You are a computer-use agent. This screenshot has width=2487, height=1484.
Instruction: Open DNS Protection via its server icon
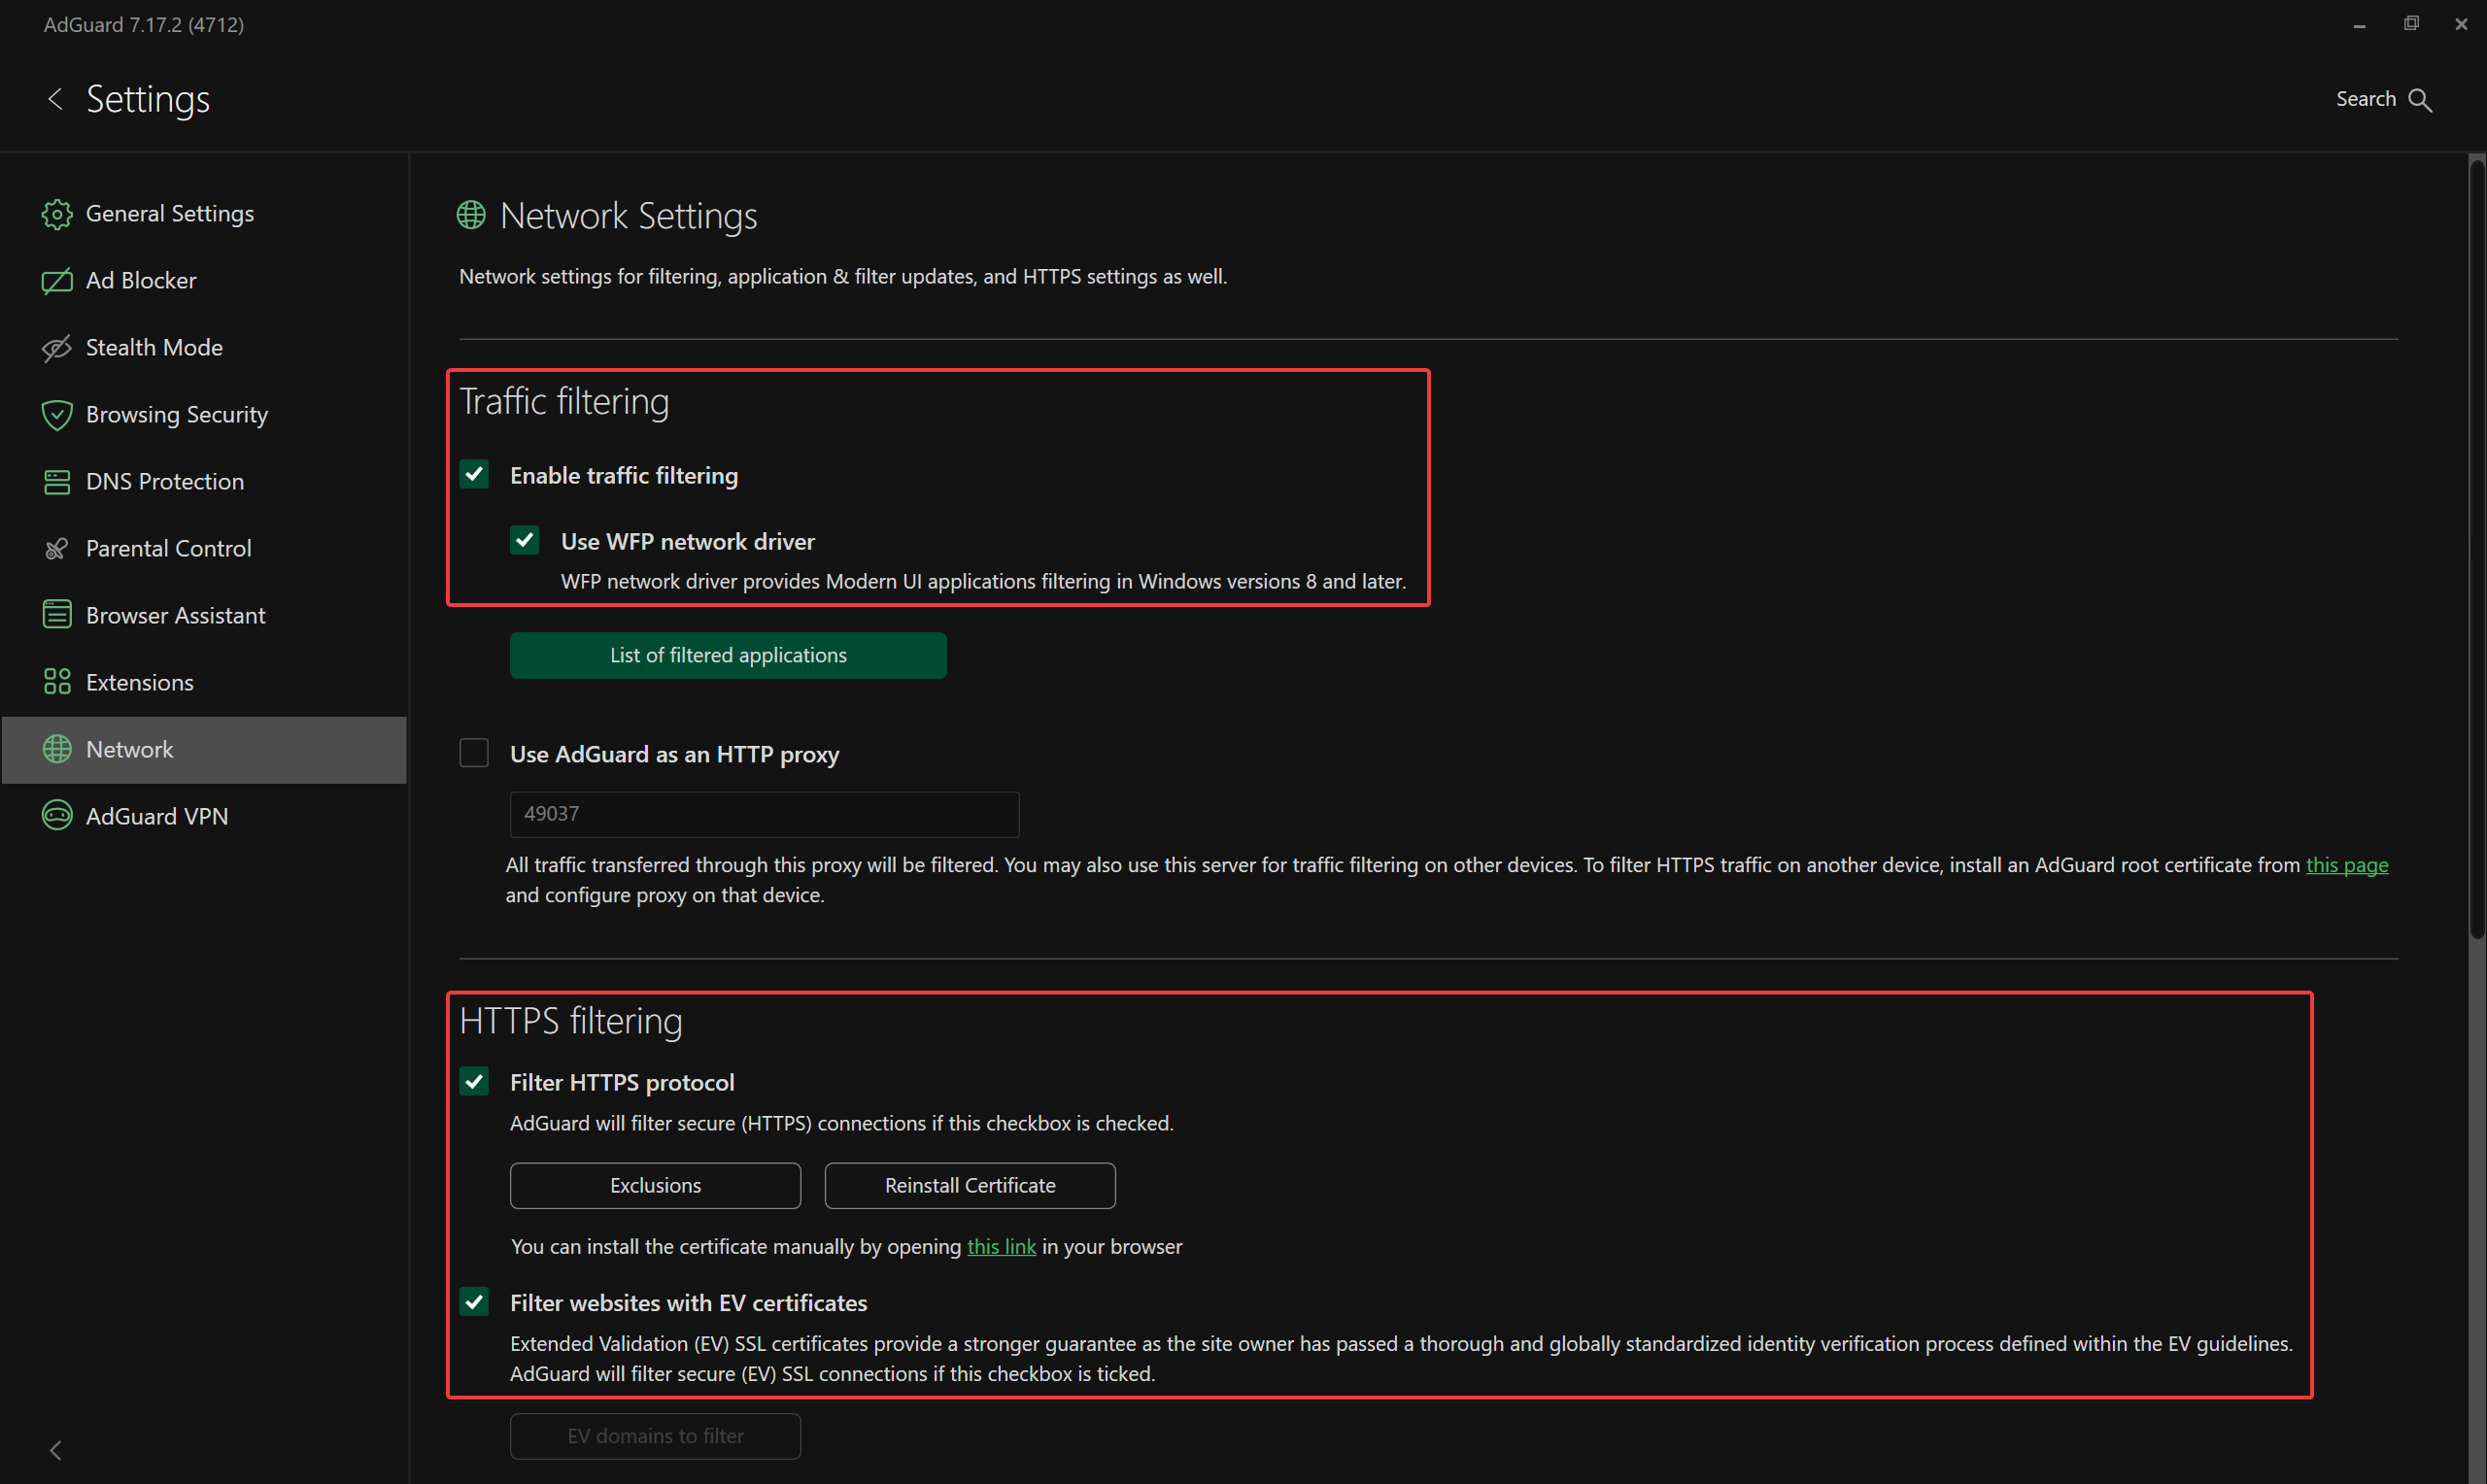point(57,482)
